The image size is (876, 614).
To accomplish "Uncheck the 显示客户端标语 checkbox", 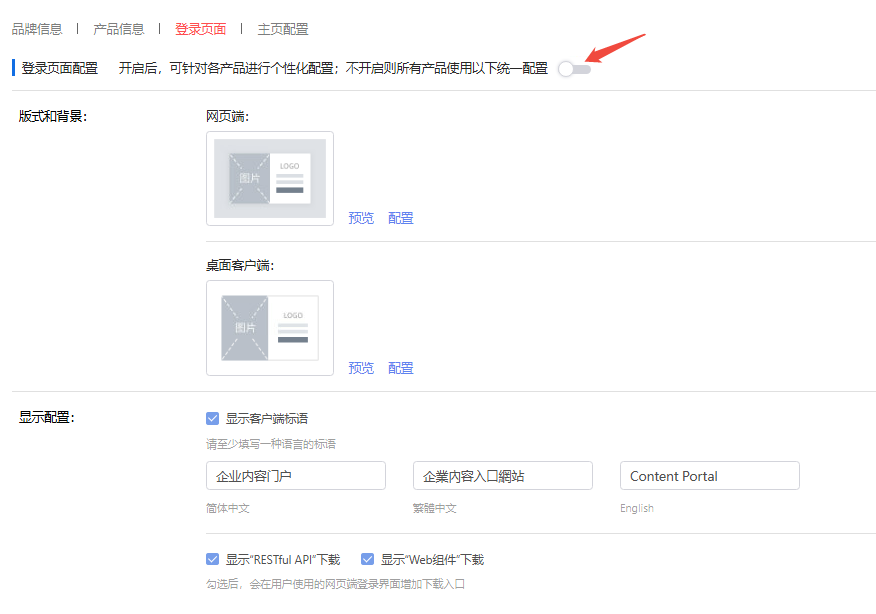I will tap(212, 418).
